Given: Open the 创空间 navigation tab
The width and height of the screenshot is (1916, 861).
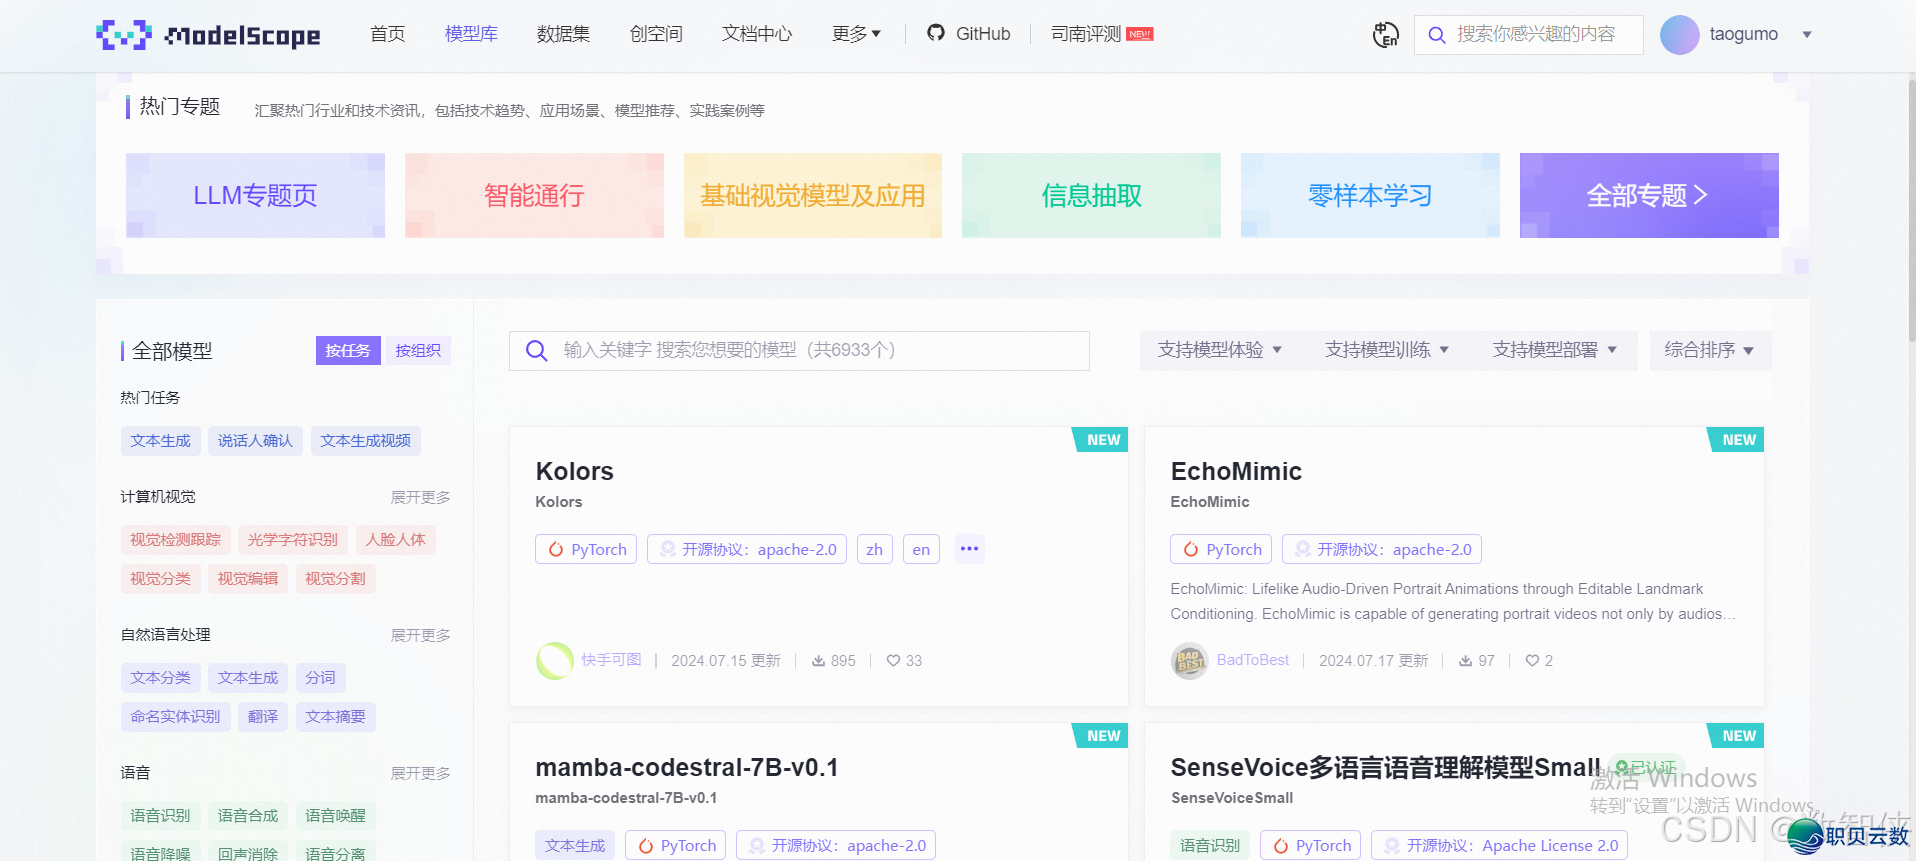Looking at the screenshot, I should coord(656,34).
